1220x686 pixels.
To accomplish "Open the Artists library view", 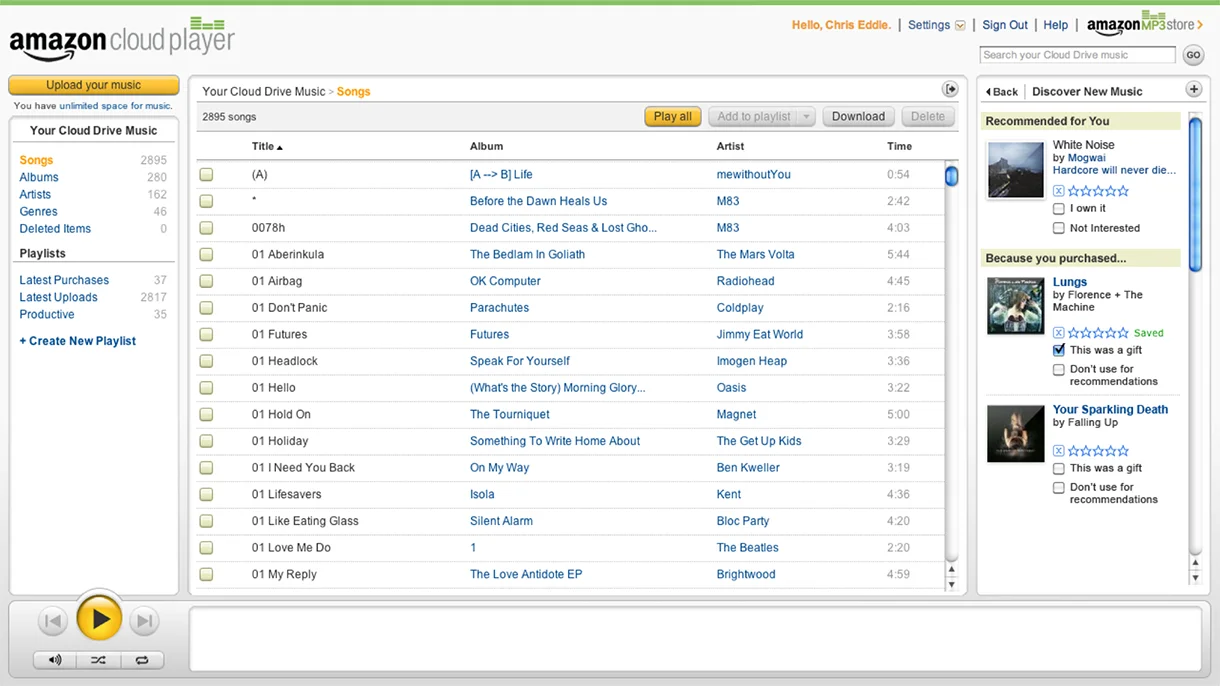I will tap(35, 194).
